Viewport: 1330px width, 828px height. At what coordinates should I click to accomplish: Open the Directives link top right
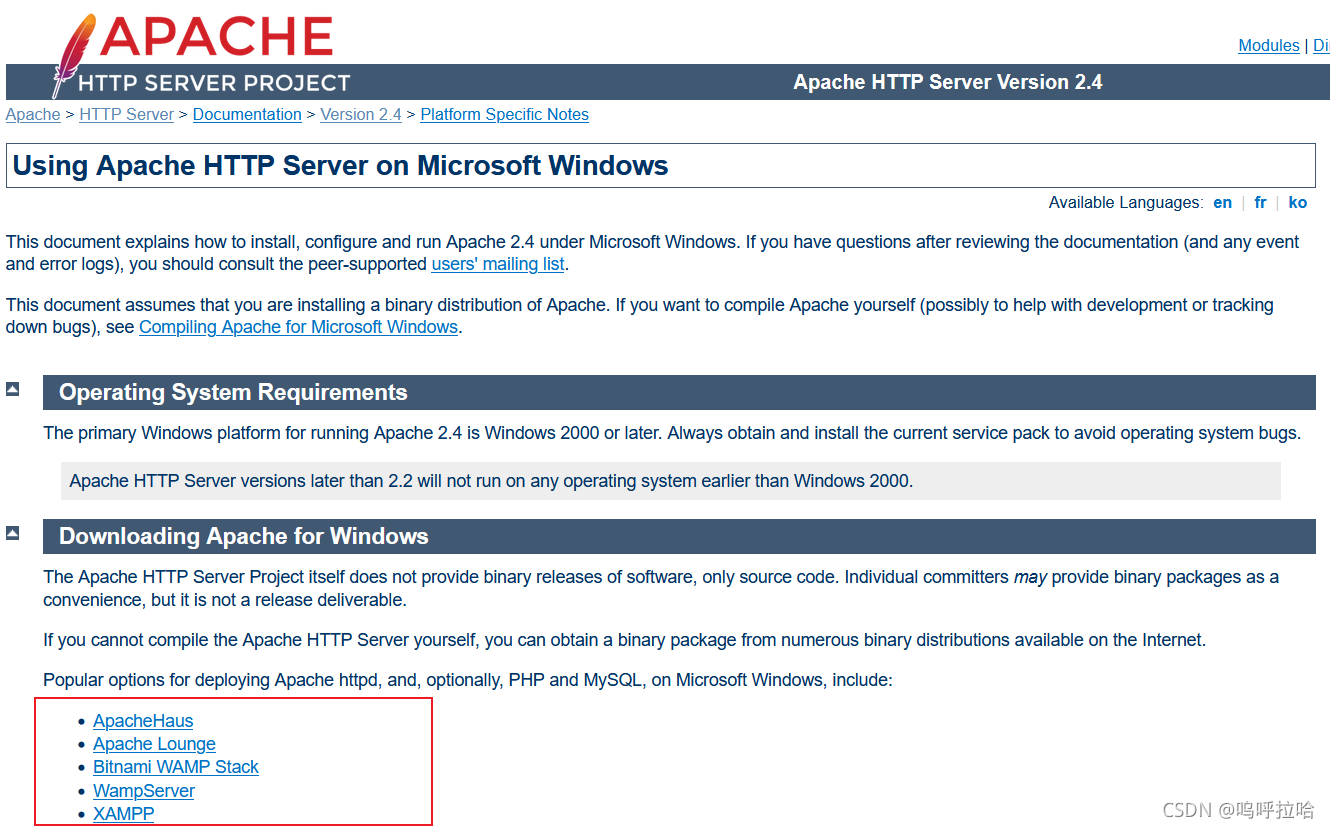[x=1322, y=45]
